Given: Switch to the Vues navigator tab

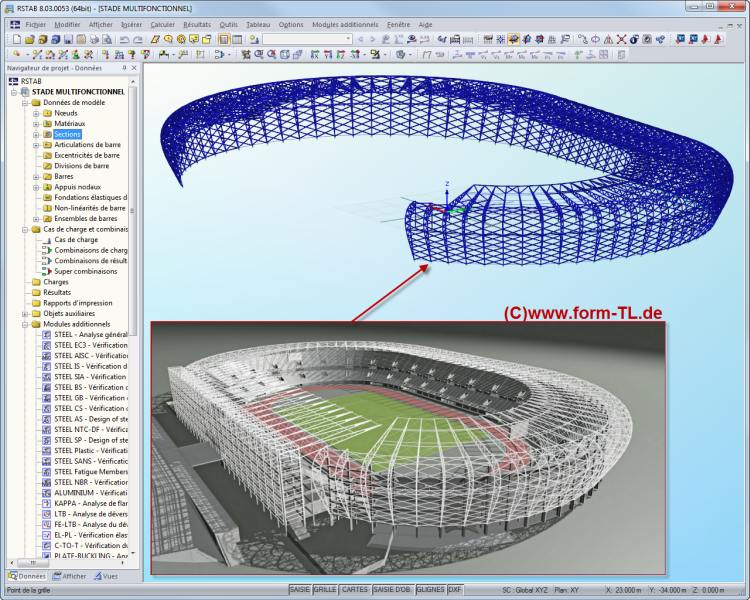Looking at the screenshot, I should click(106, 576).
